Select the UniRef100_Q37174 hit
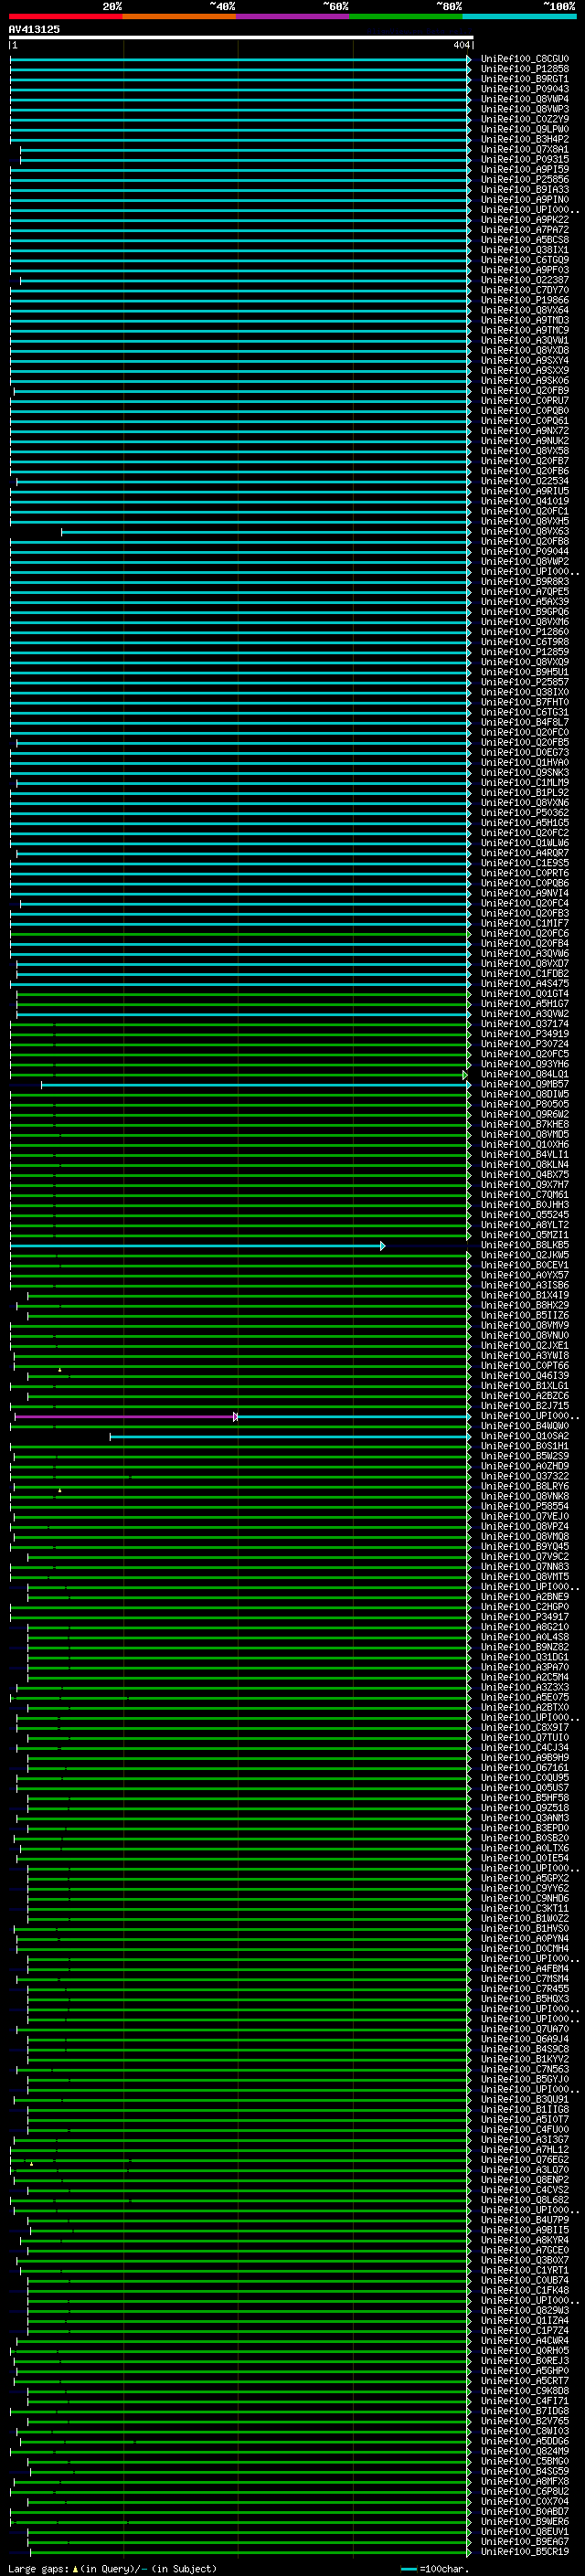585x2576 pixels. pyautogui.click(x=524, y=1024)
